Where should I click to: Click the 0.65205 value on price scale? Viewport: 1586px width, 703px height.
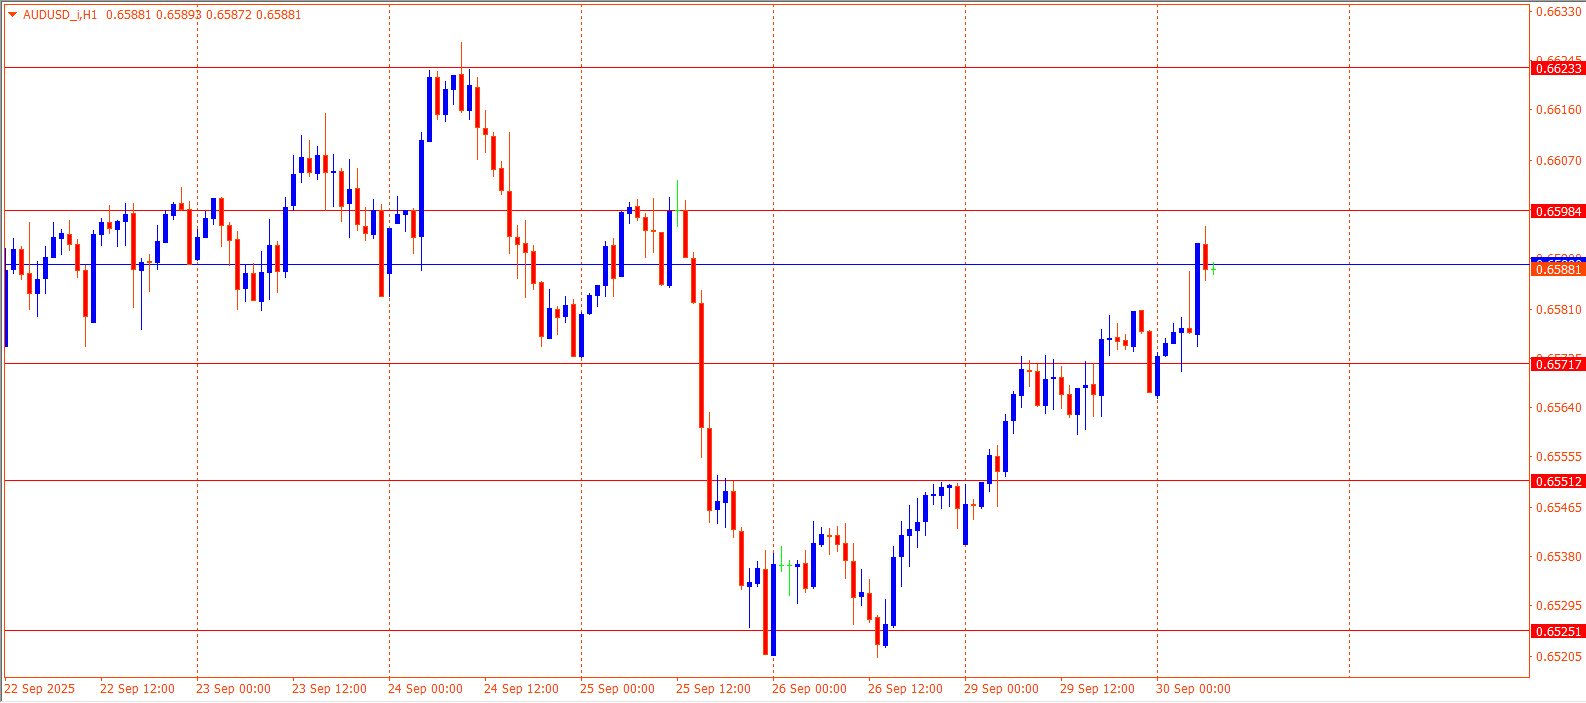click(x=1558, y=657)
